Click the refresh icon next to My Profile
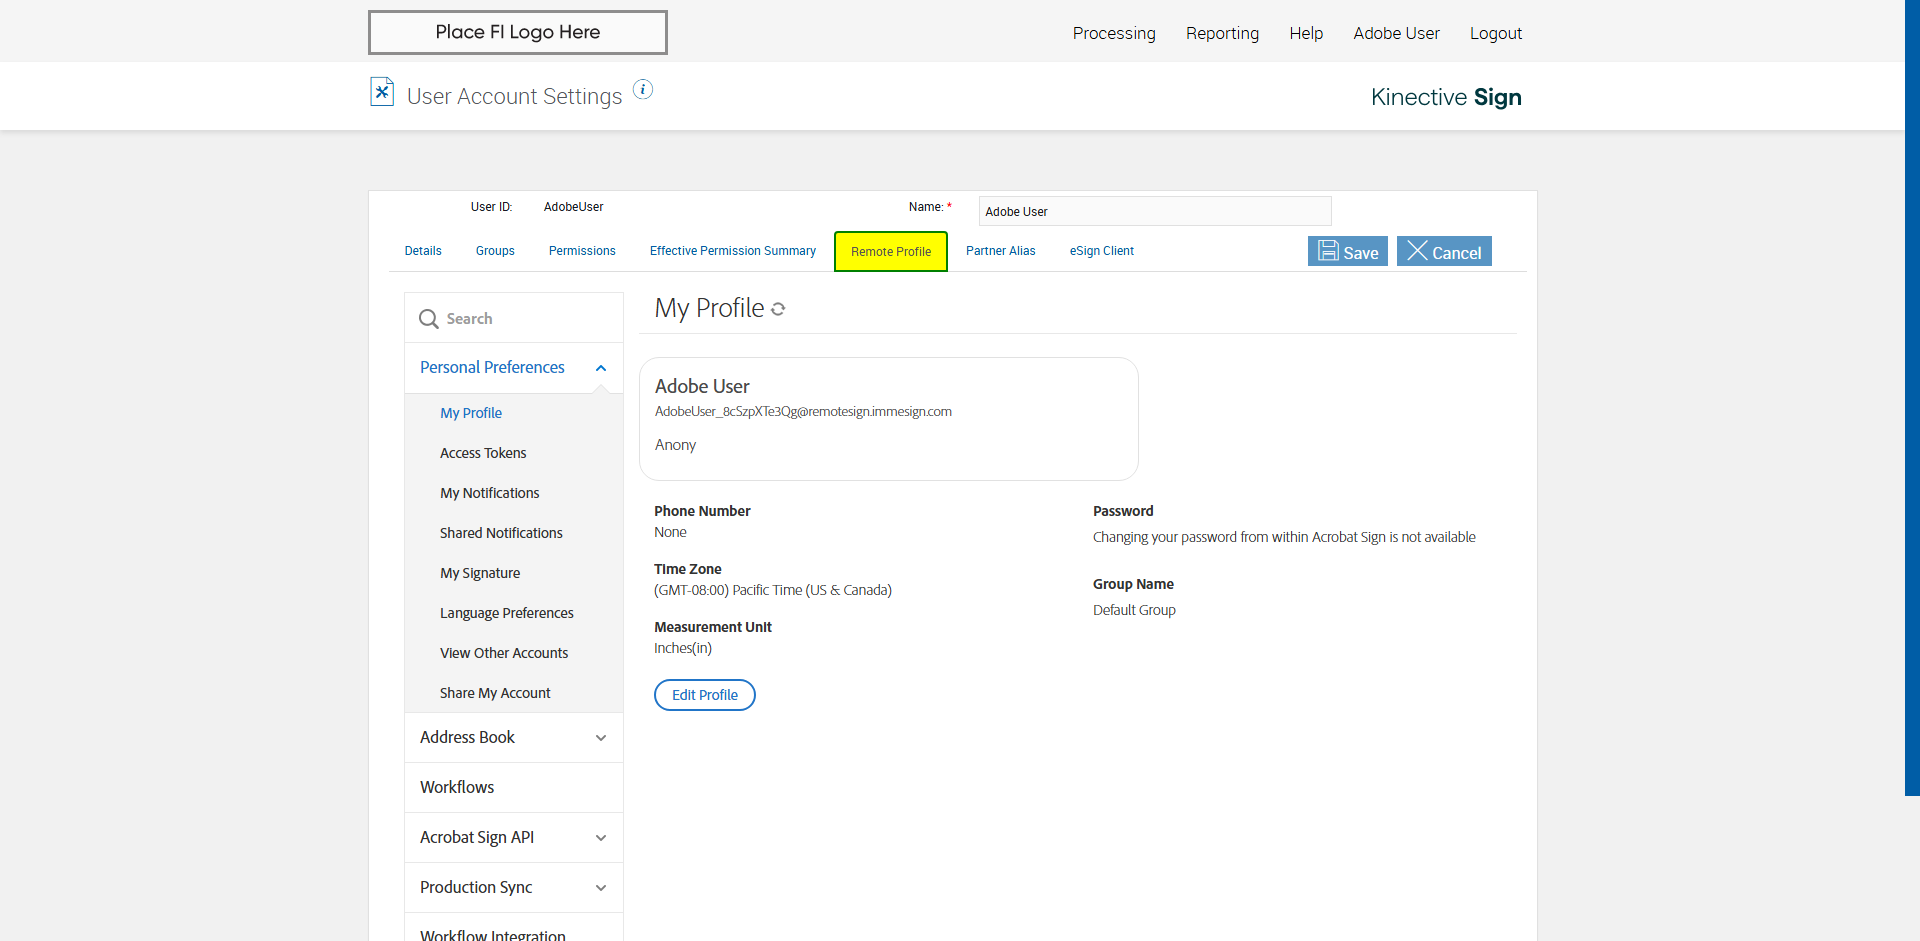The width and height of the screenshot is (1920, 941). click(x=778, y=310)
